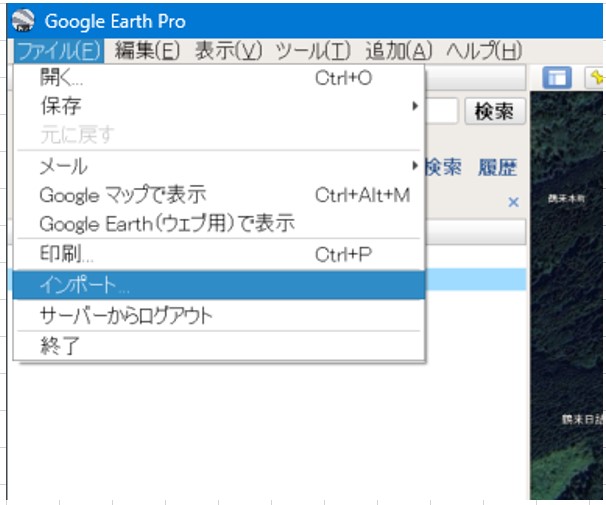Open the ツール(T) menu
Image resolution: width=606 pixels, height=505 pixels.
point(313,50)
